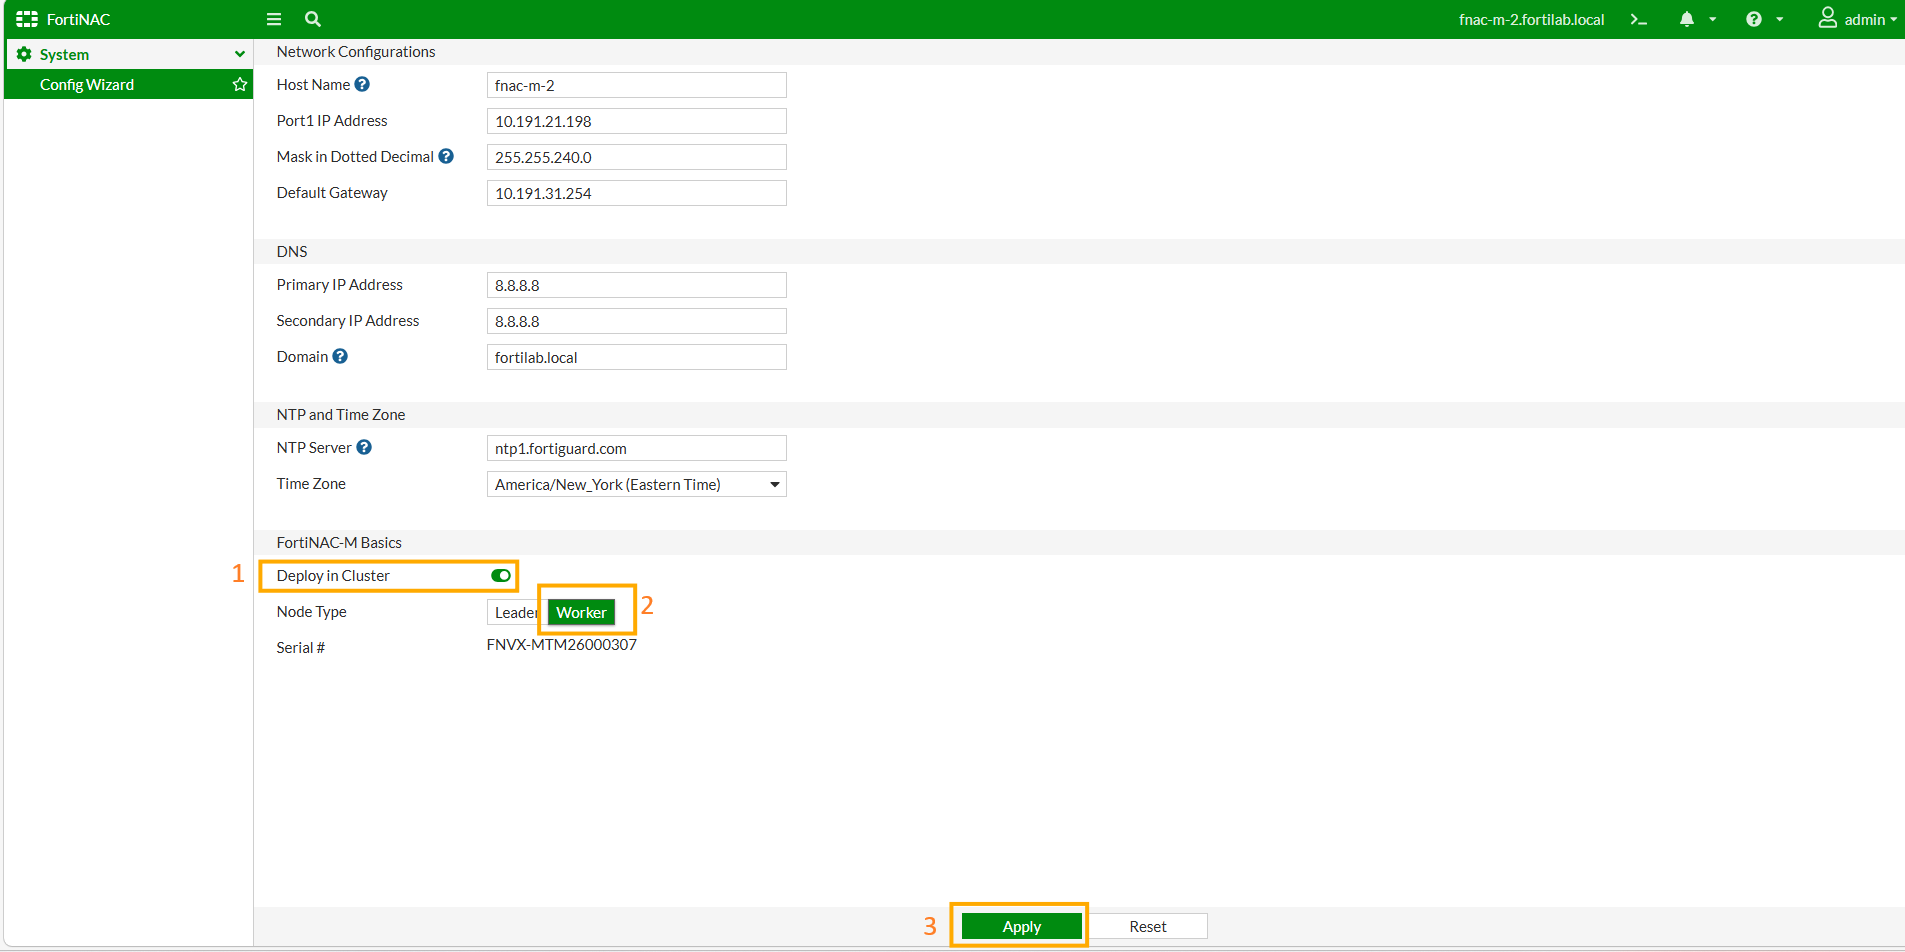
Task: Open the notifications bell icon
Action: click(1687, 19)
